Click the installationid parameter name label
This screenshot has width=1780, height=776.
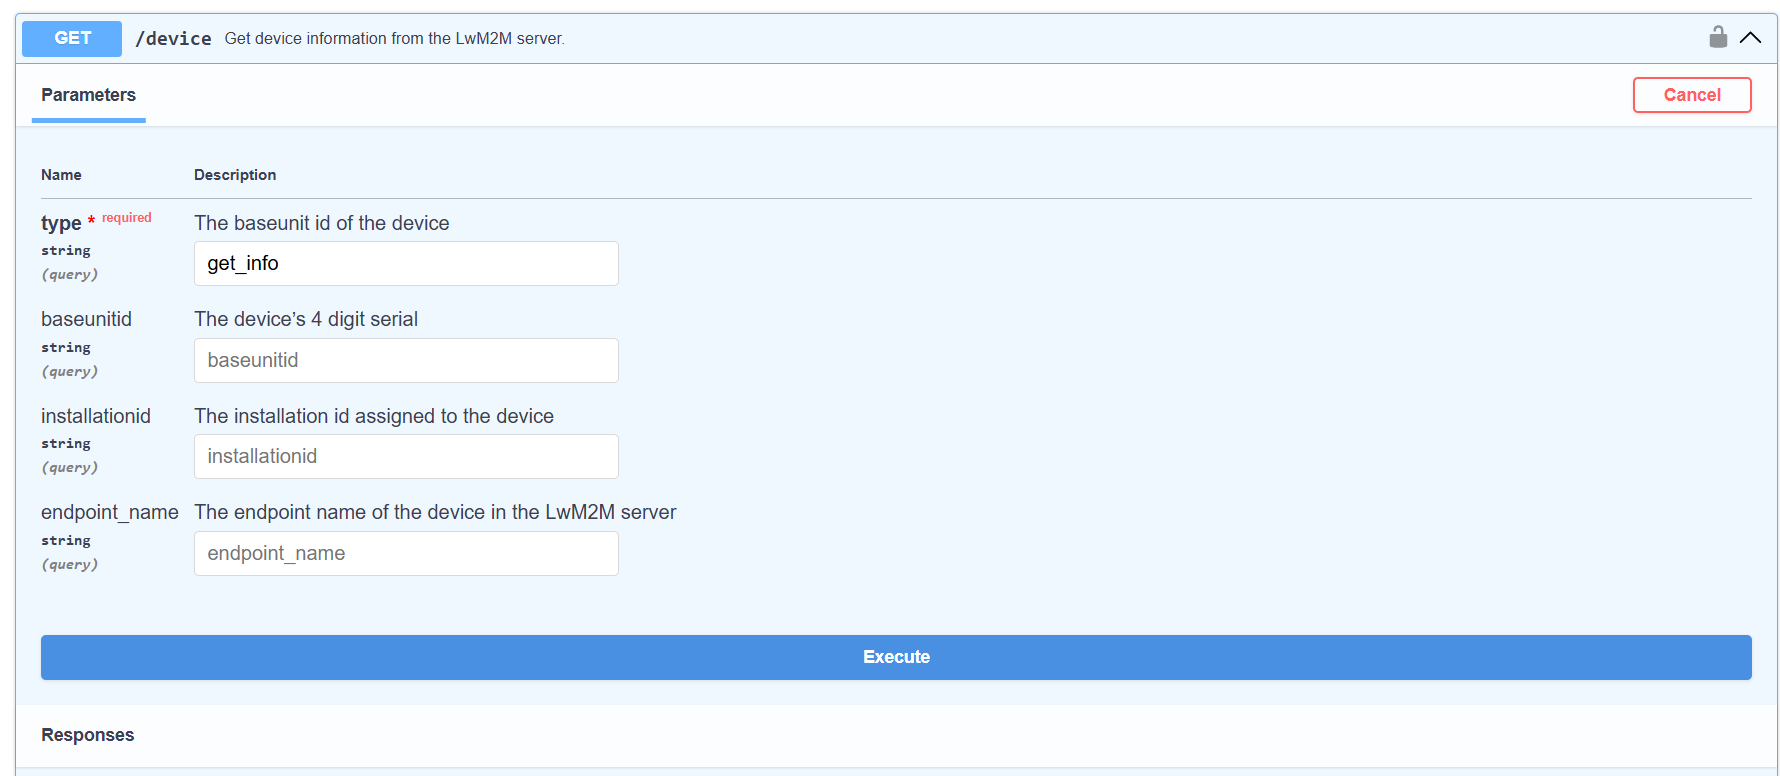(96, 416)
